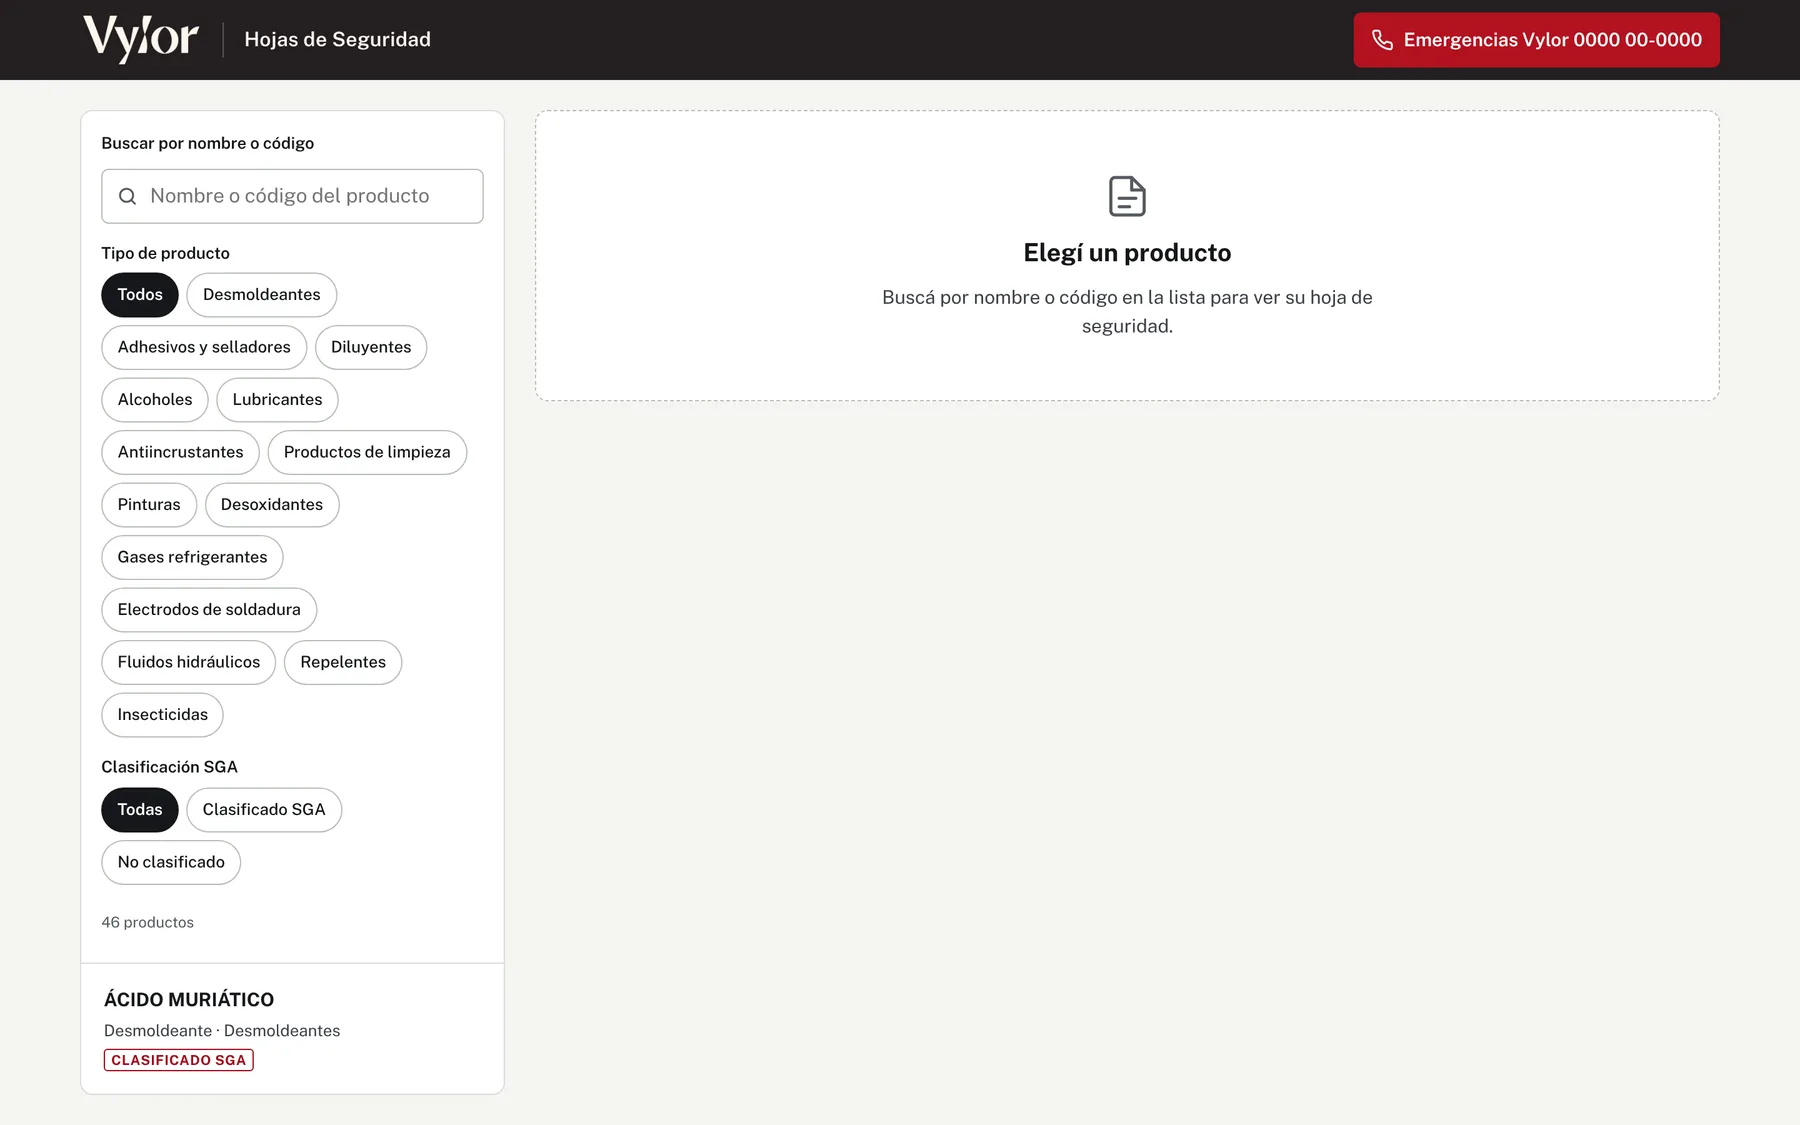Filter by Desmoldeantes
The image size is (1800, 1125).
262,295
